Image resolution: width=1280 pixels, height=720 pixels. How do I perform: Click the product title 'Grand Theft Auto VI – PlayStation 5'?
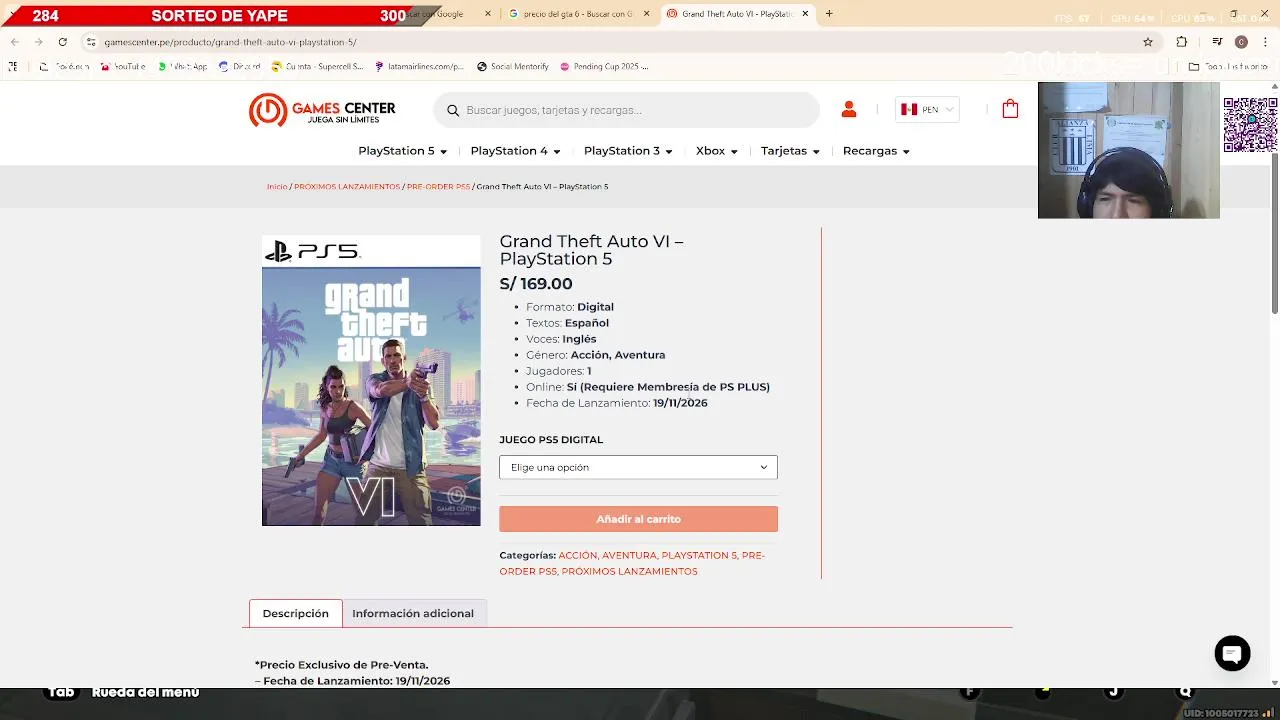pyautogui.click(x=592, y=250)
